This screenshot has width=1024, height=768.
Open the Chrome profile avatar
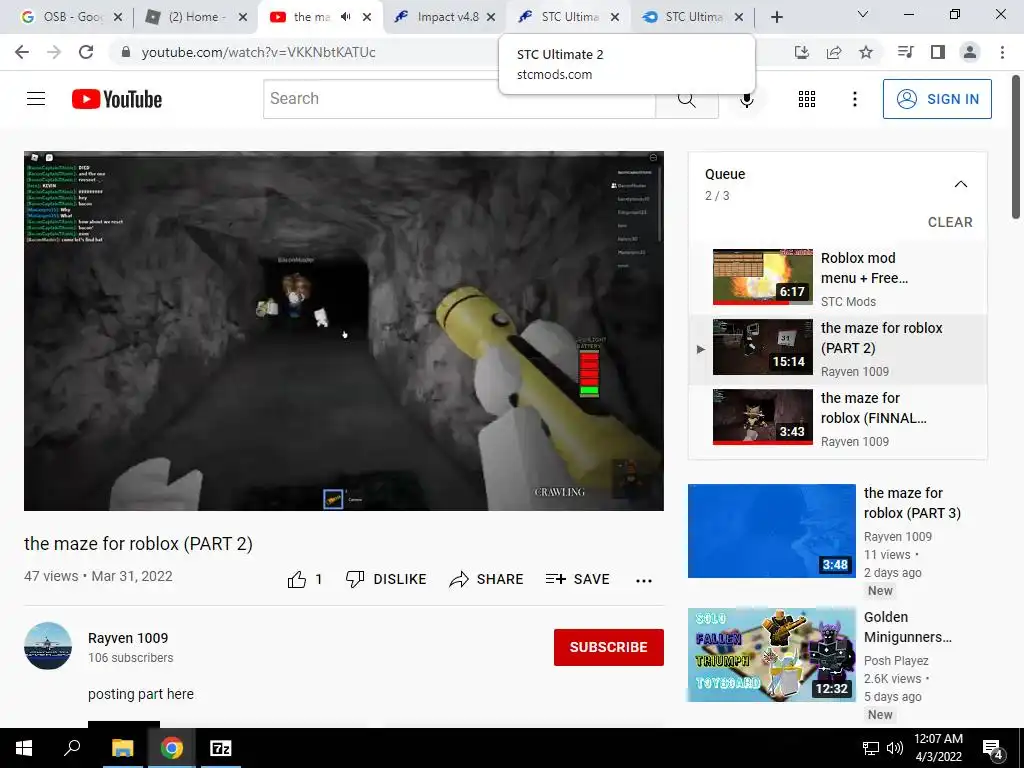(970, 52)
